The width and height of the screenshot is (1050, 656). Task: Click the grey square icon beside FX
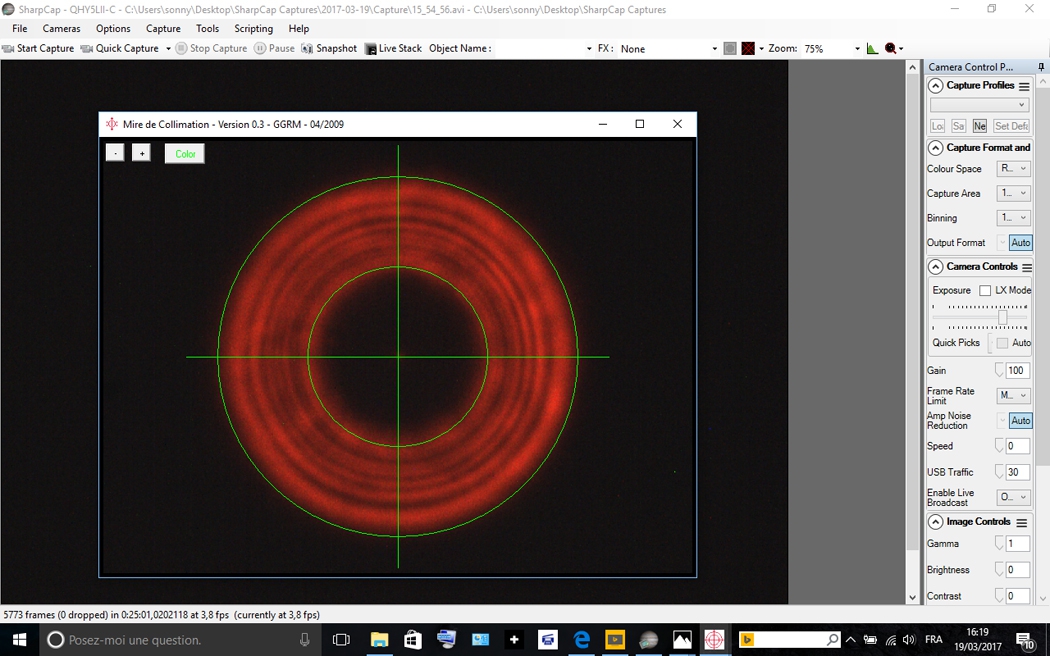coord(730,48)
